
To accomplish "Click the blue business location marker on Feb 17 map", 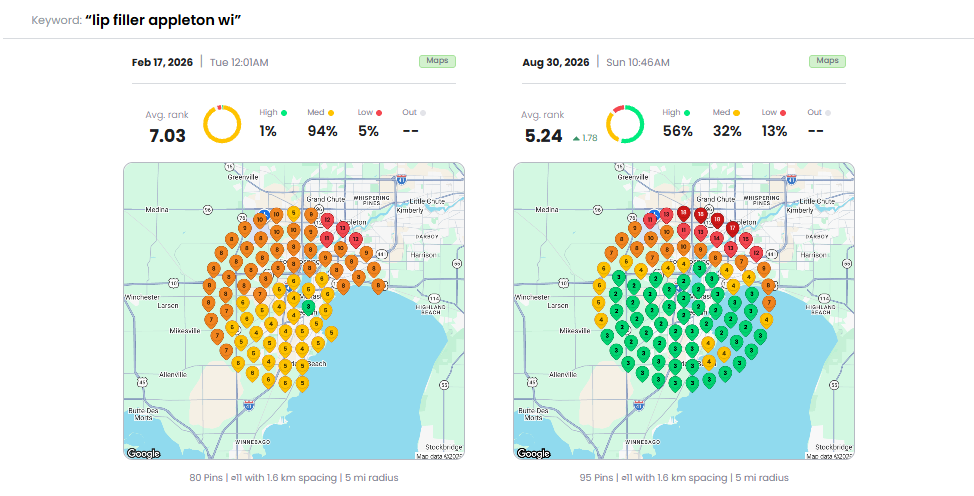I will point(265,214).
